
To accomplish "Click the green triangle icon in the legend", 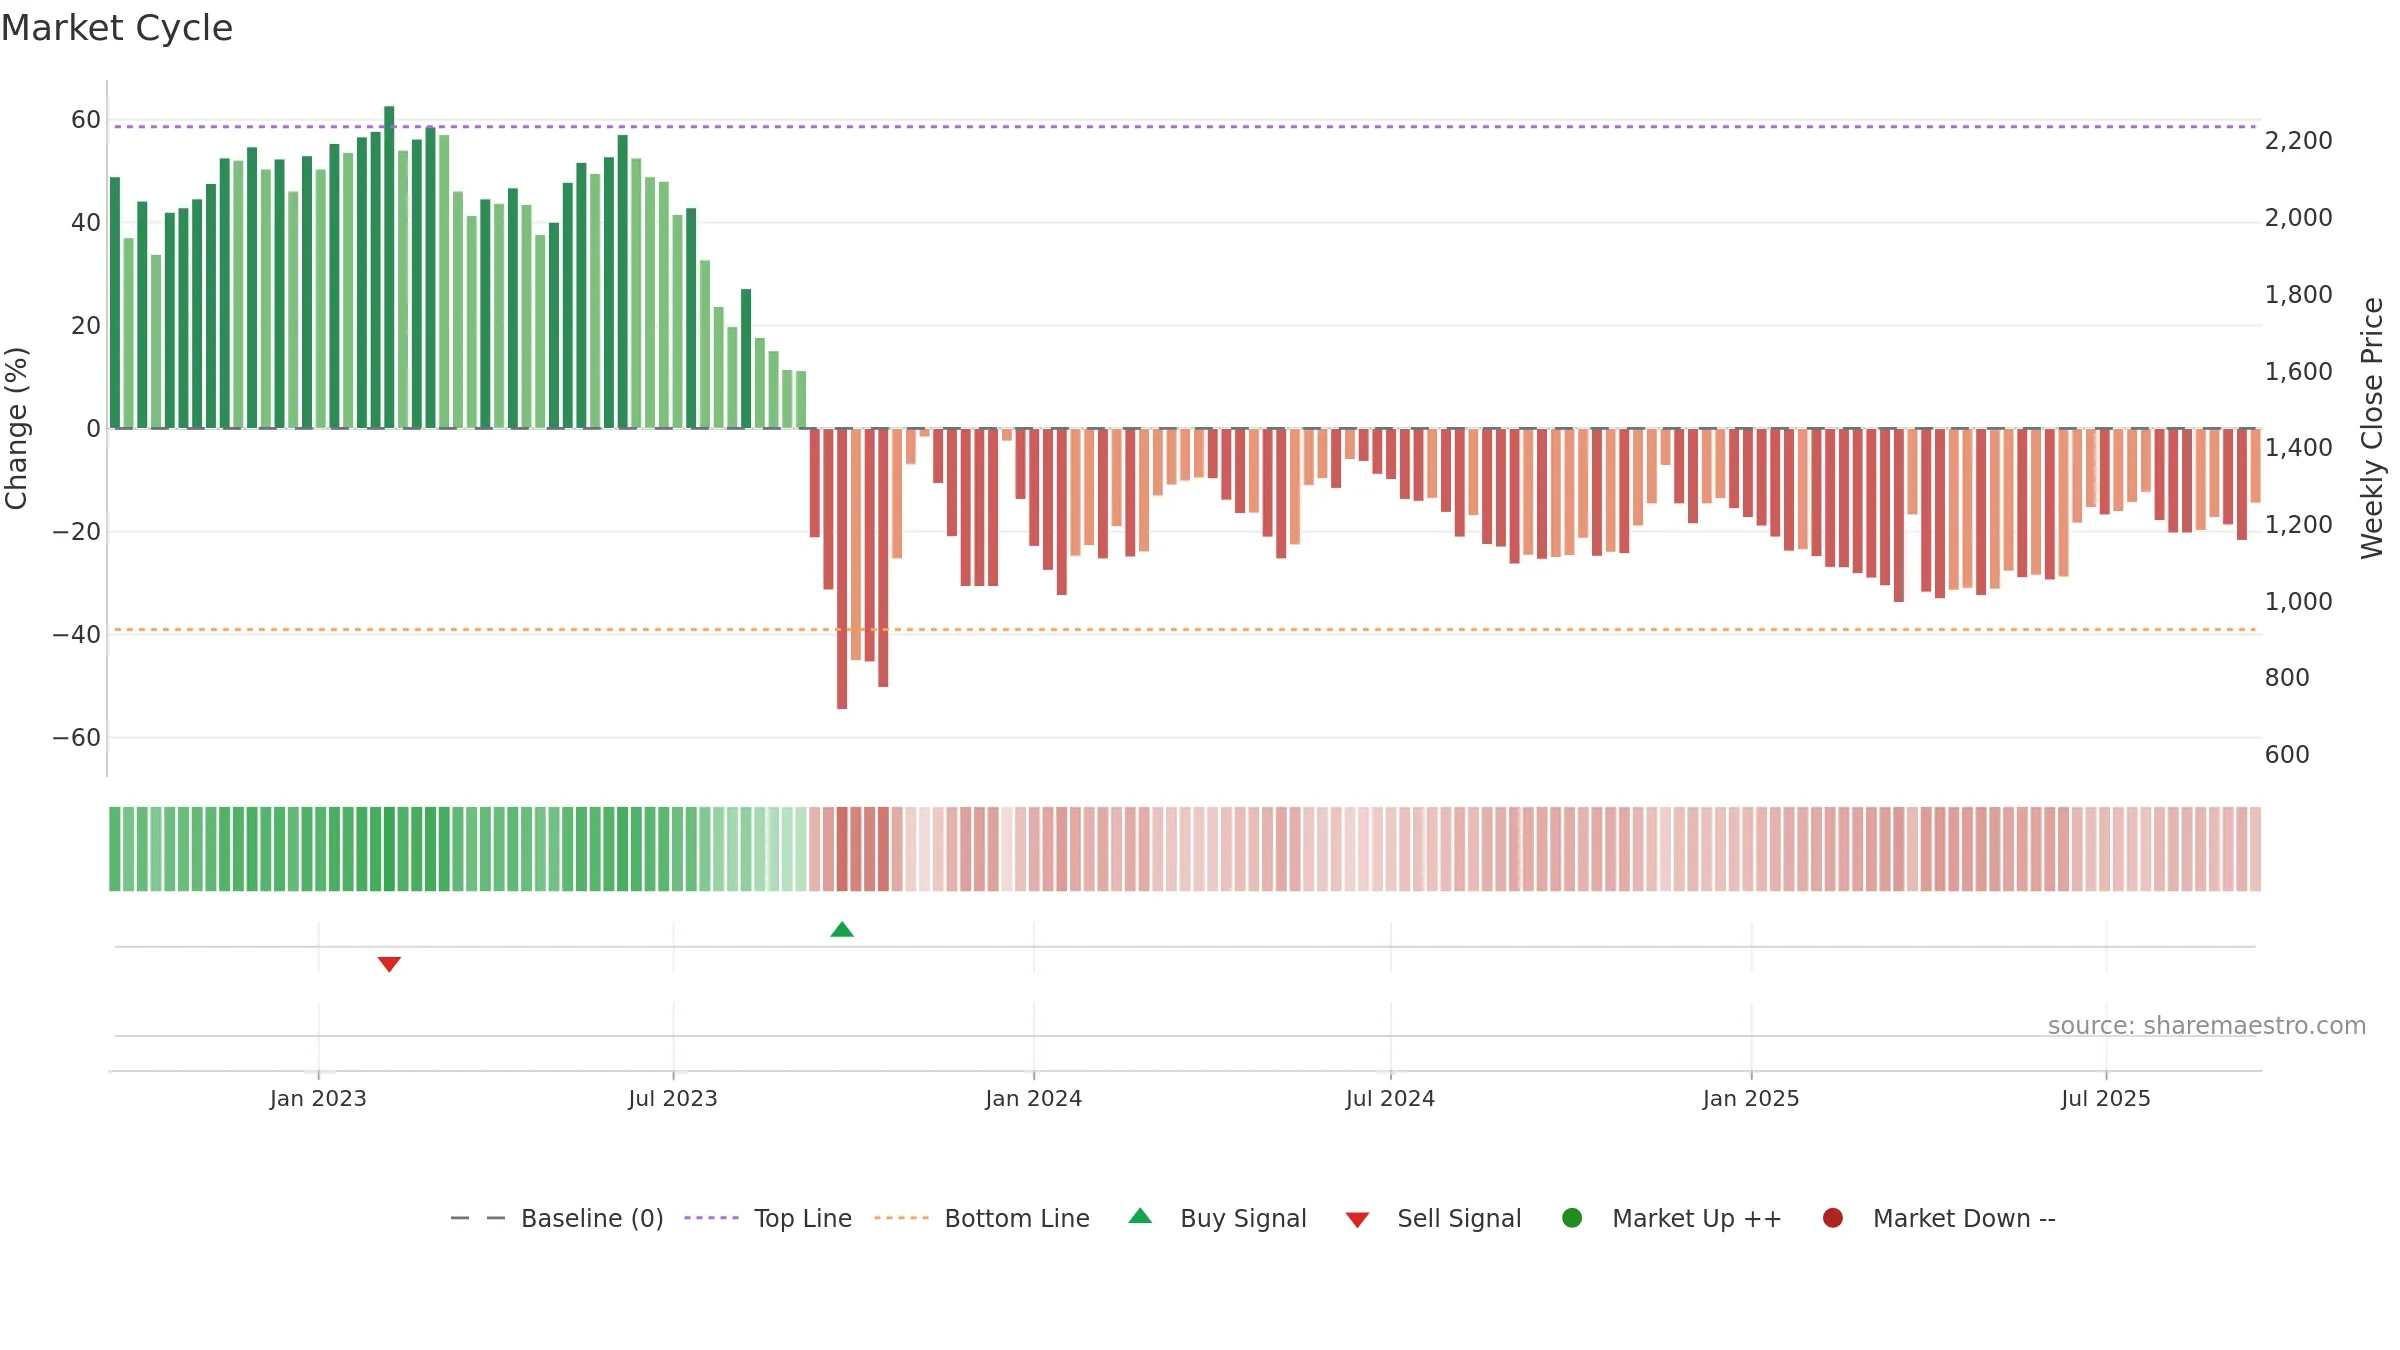I will coord(1140,1217).
